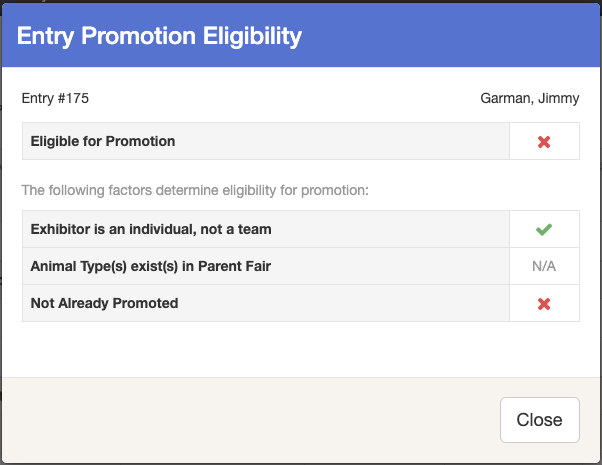Click the green checkmark in the Exhibitor row
This screenshot has height=465, width=602.
pos(544,230)
